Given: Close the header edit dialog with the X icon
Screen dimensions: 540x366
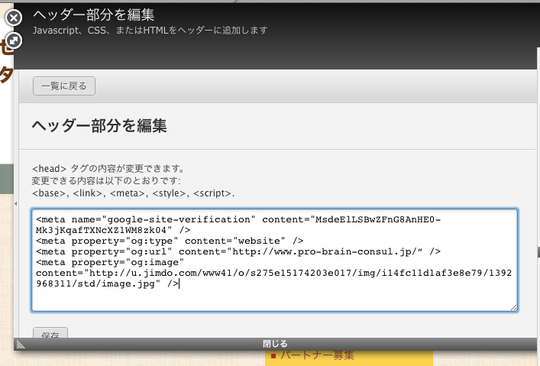Looking at the screenshot, I should pyautogui.click(x=13, y=18).
